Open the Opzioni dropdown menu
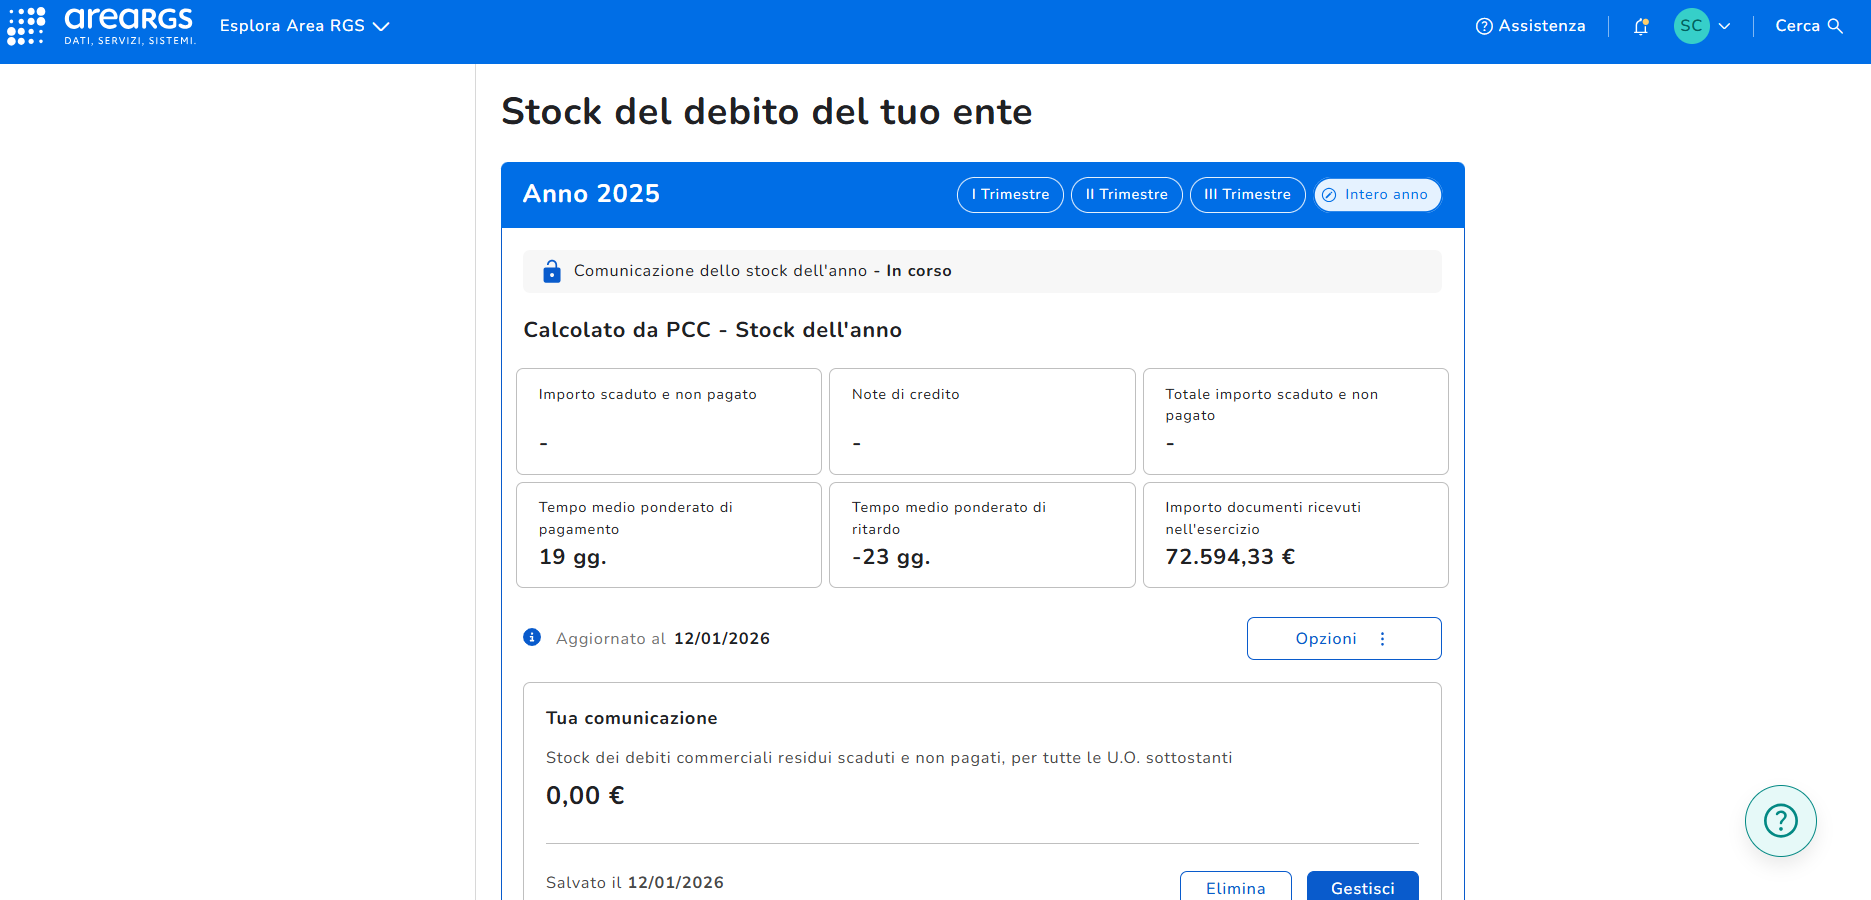The image size is (1871, 900). [1343, 639]
